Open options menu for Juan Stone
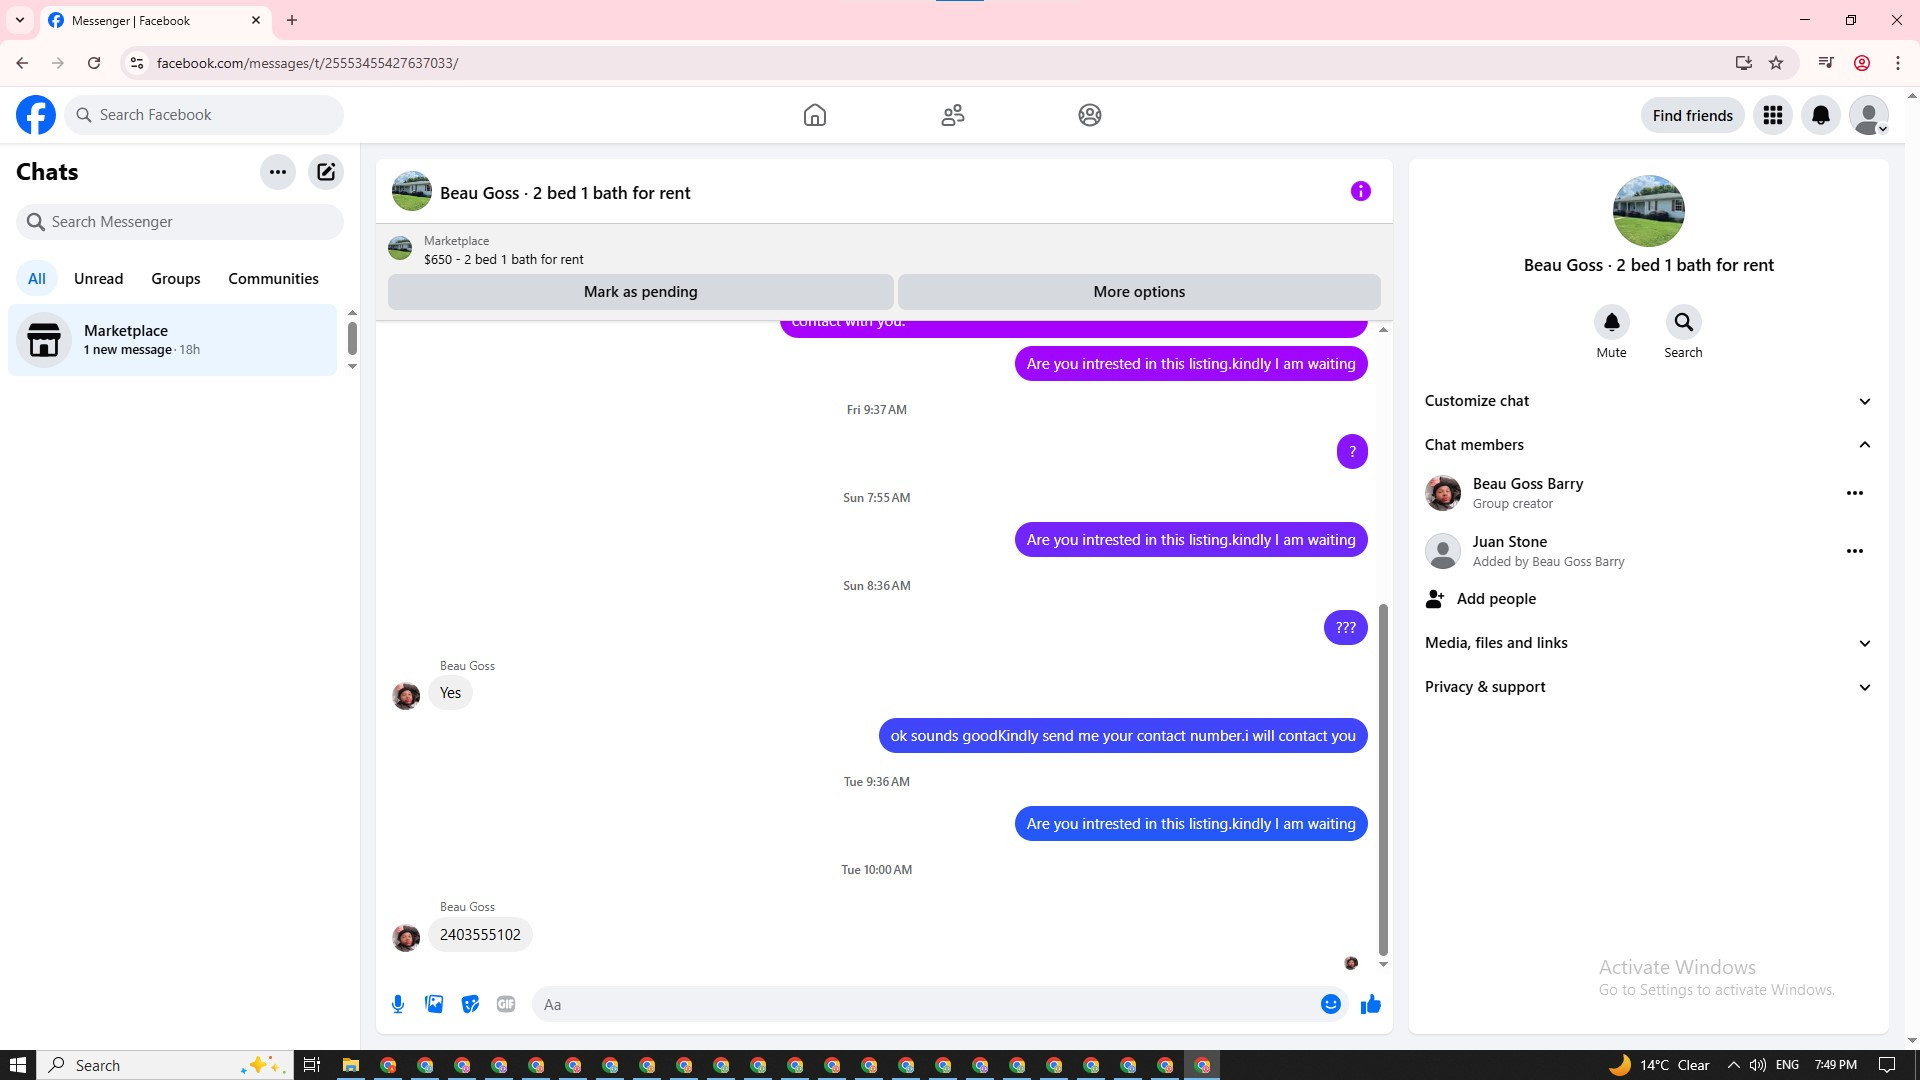The image size is (1920, 1080). point(1854,551)
